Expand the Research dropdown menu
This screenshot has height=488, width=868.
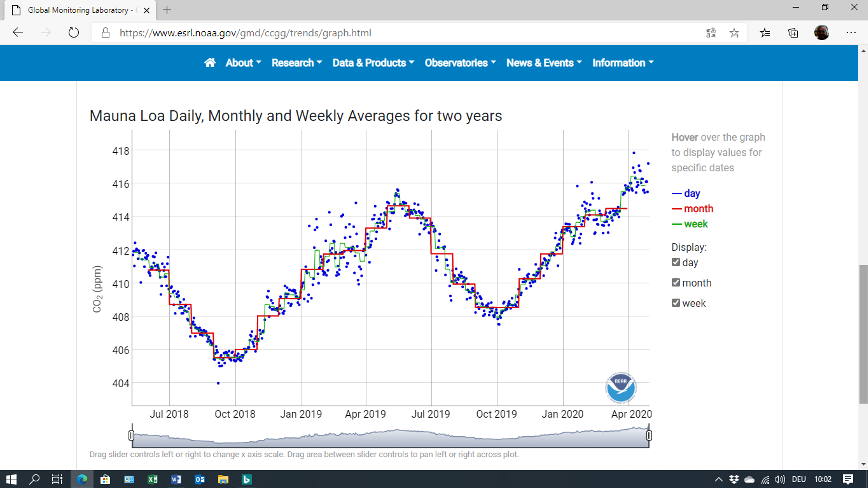(296, 63)
